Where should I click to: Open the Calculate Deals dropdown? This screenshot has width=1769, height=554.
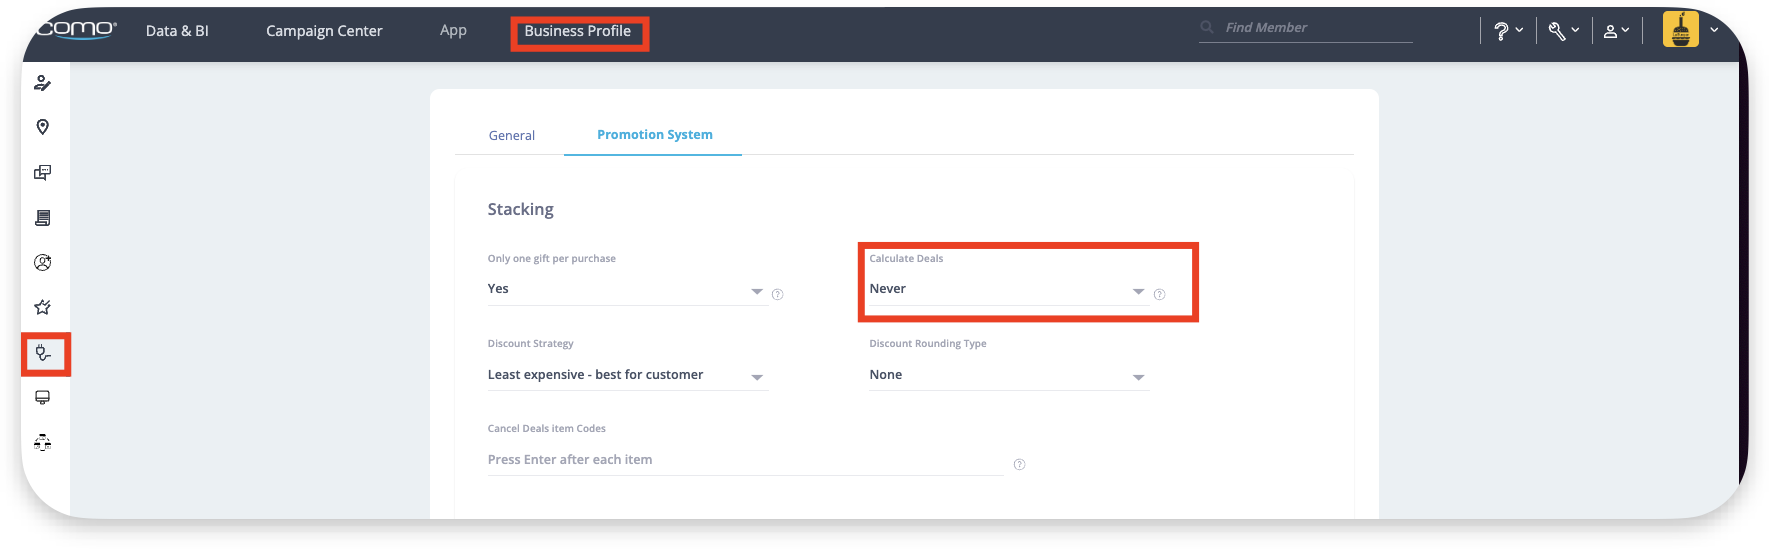(x=1007, y=289)
